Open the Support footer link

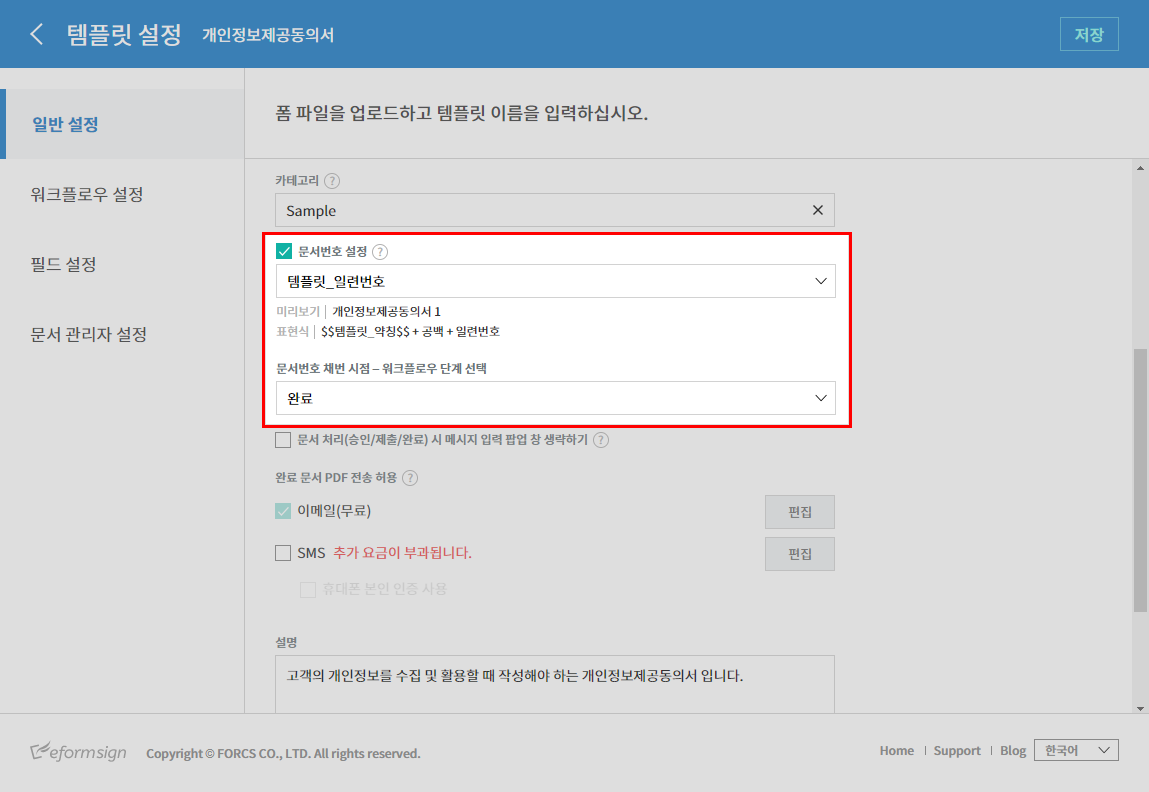957,750
